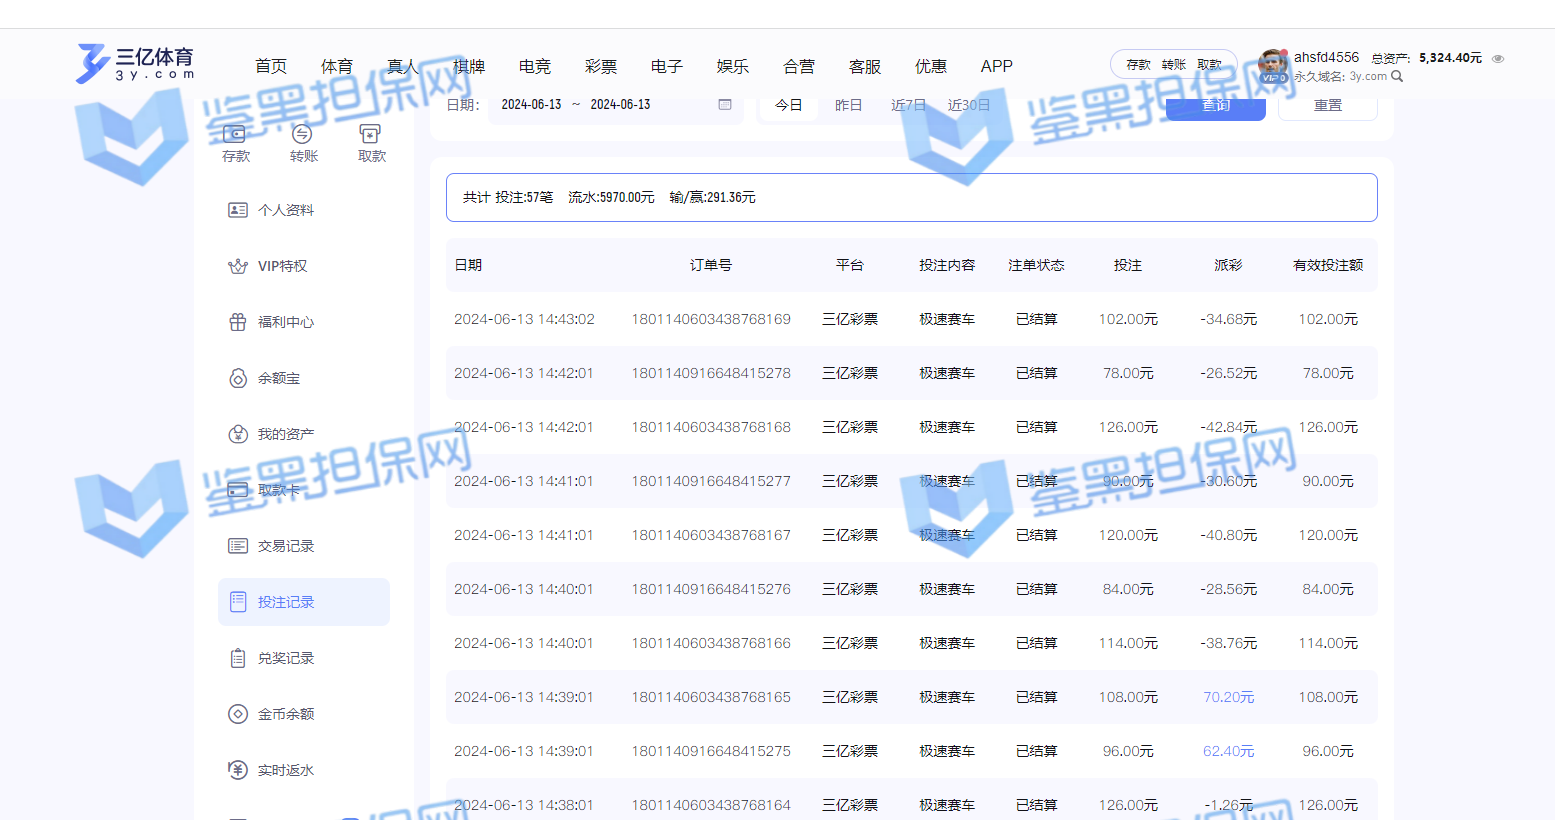Open the 彩票 navigation menu
Viewport: 1555px width, 820px height.
pos(601,66)
